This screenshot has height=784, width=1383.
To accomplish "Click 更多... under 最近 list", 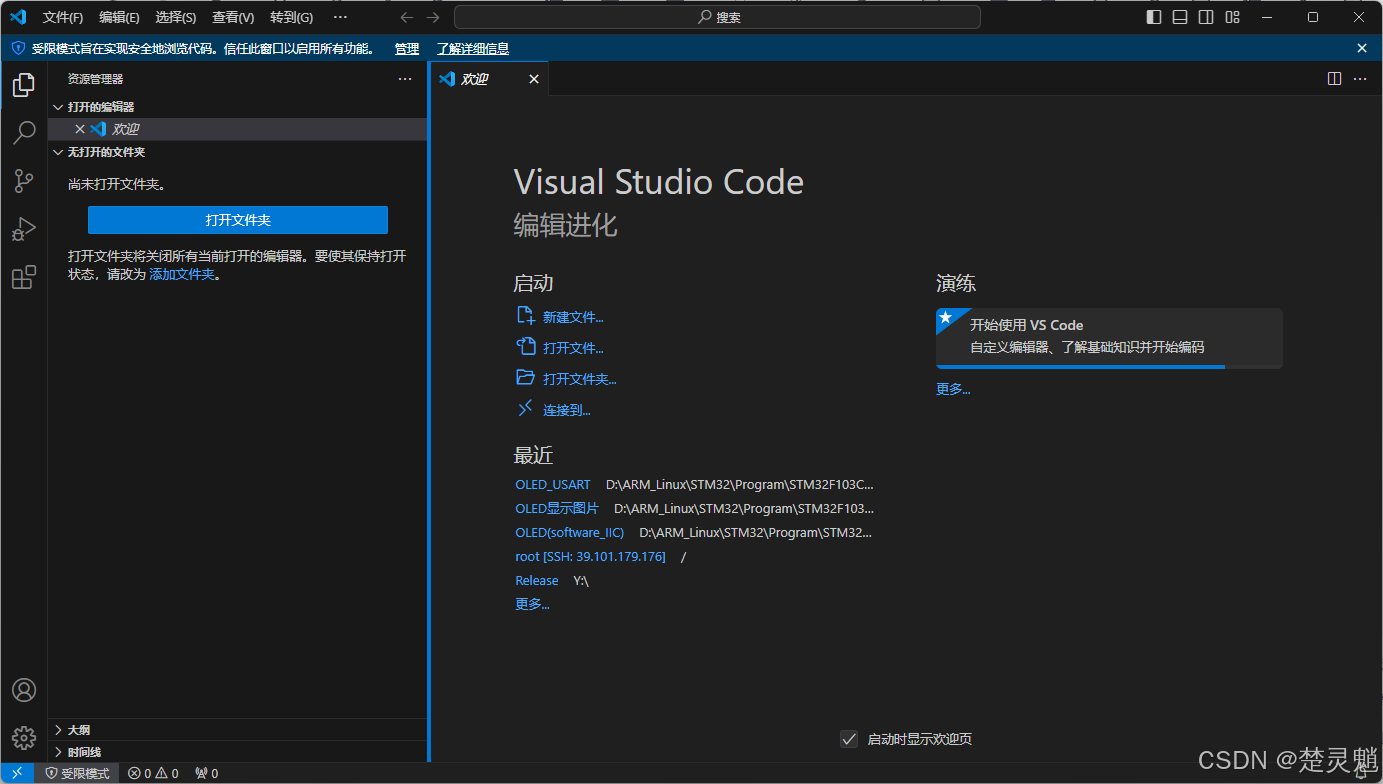I will [532, 604].
